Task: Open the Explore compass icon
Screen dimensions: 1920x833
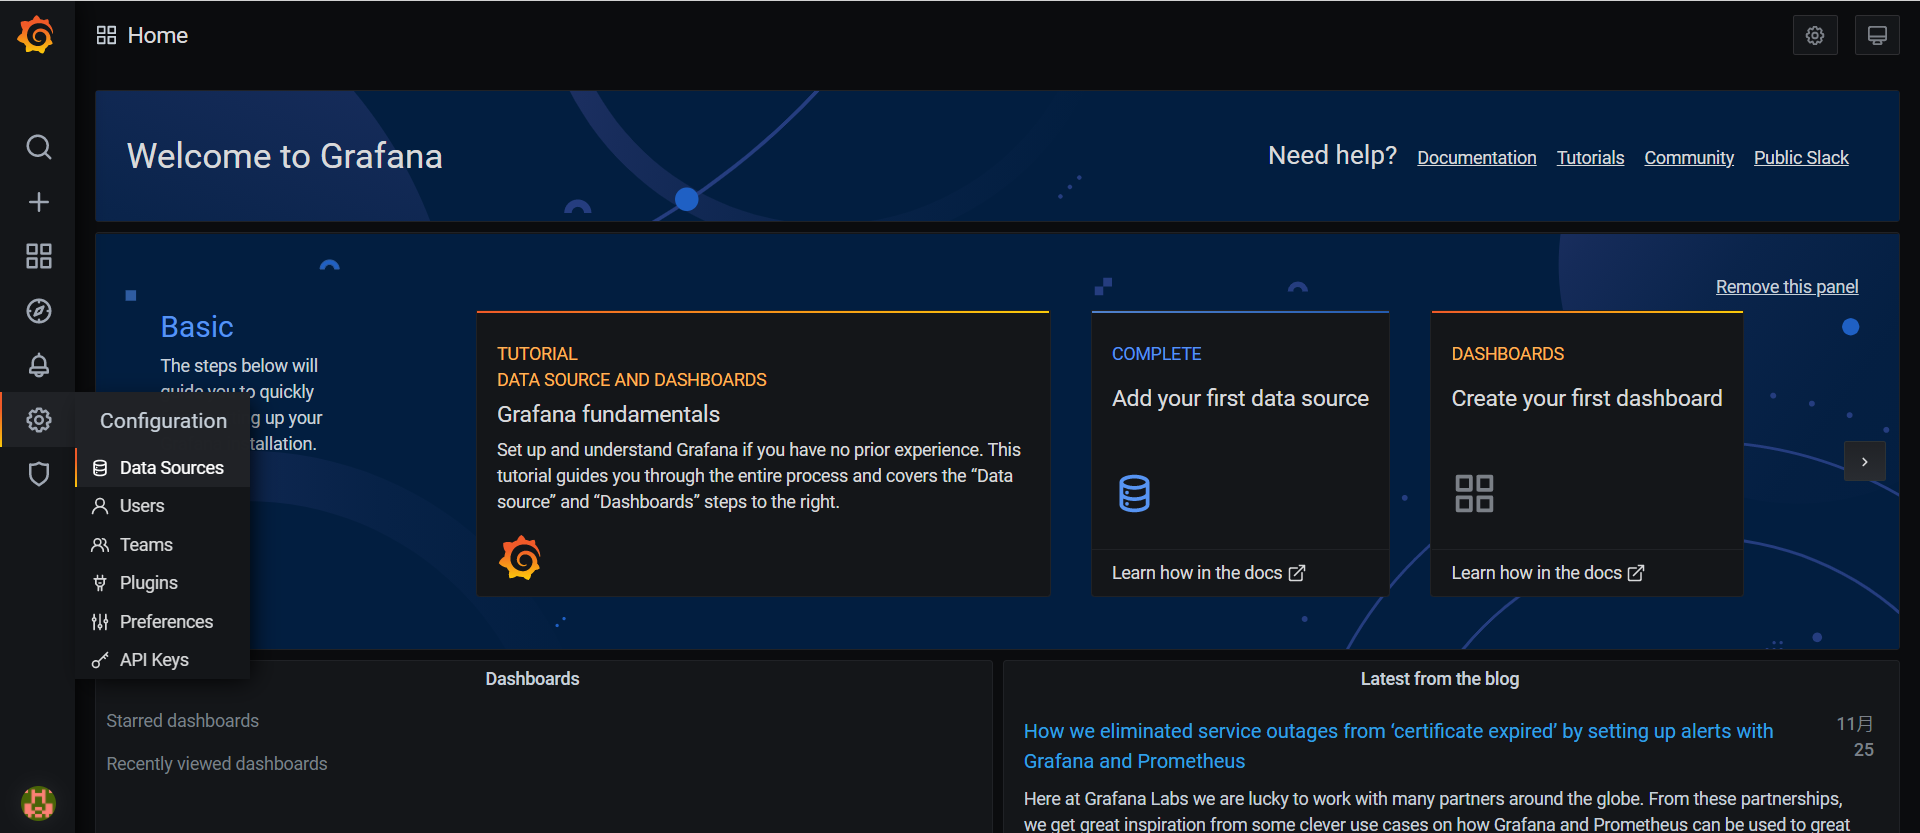Action: click(38, 311)
